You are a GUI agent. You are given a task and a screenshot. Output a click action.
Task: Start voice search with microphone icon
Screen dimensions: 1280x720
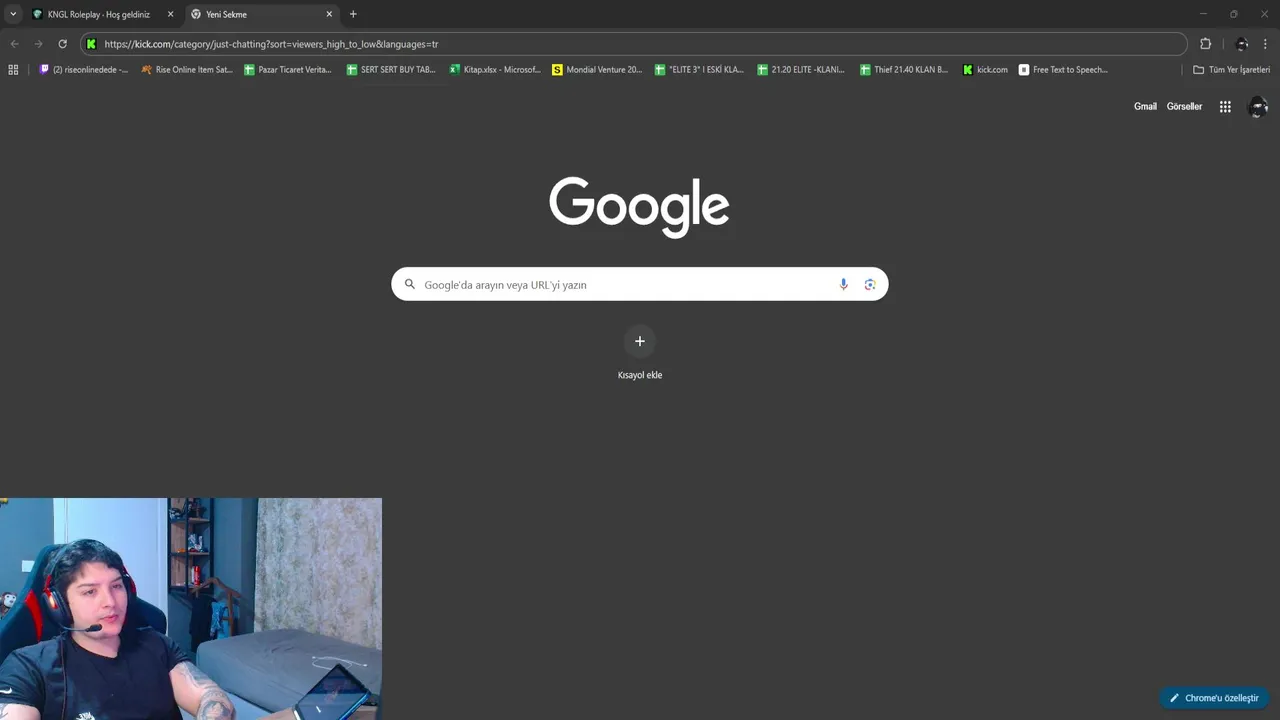[843, 284]
